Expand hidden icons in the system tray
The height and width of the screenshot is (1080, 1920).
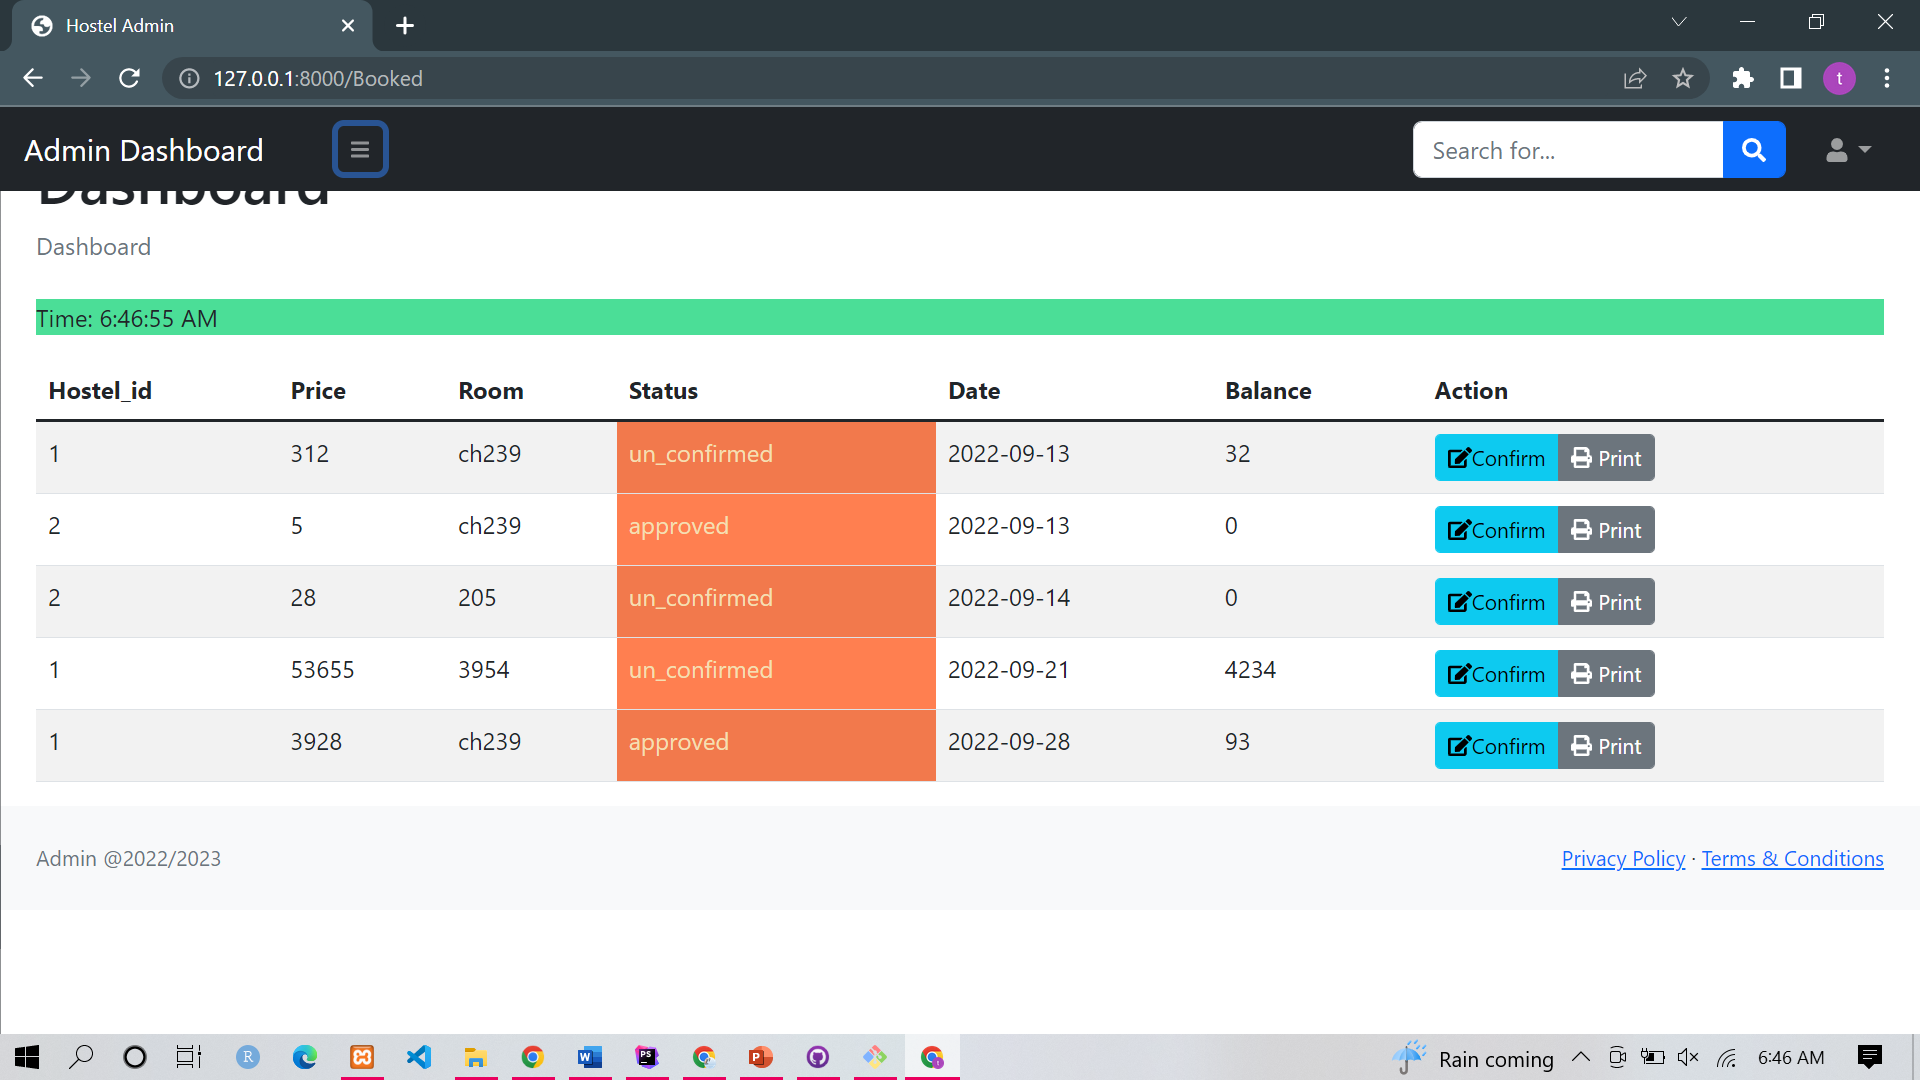click(x=1580, y=1057)
